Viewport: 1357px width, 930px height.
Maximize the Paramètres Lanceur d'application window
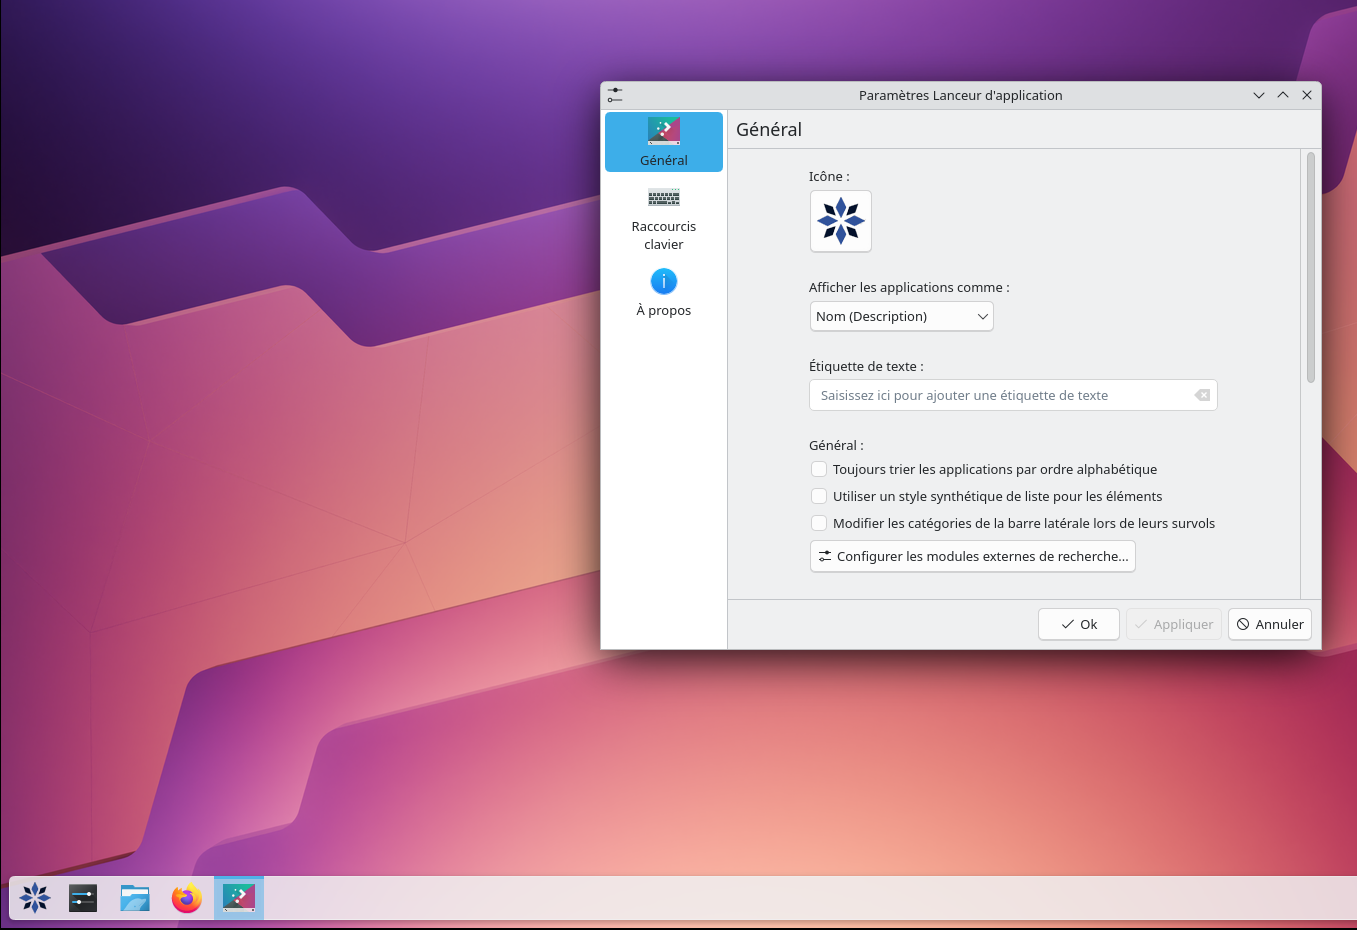(x=1283, y=95)
